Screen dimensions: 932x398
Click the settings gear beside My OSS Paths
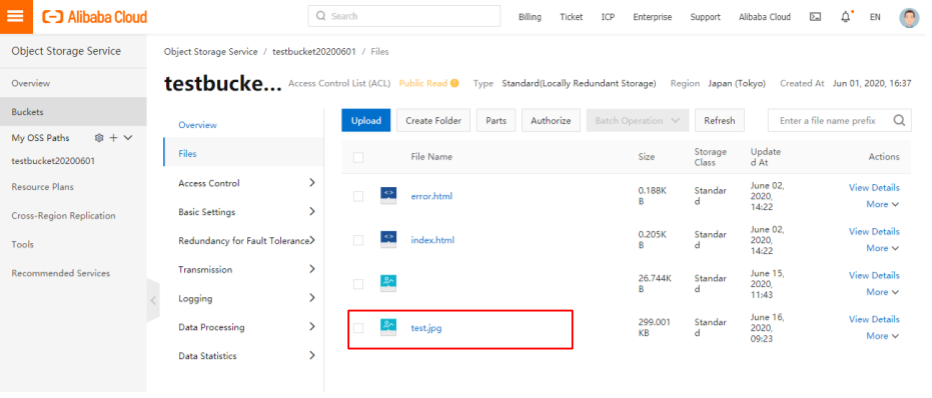coord(99,138)
